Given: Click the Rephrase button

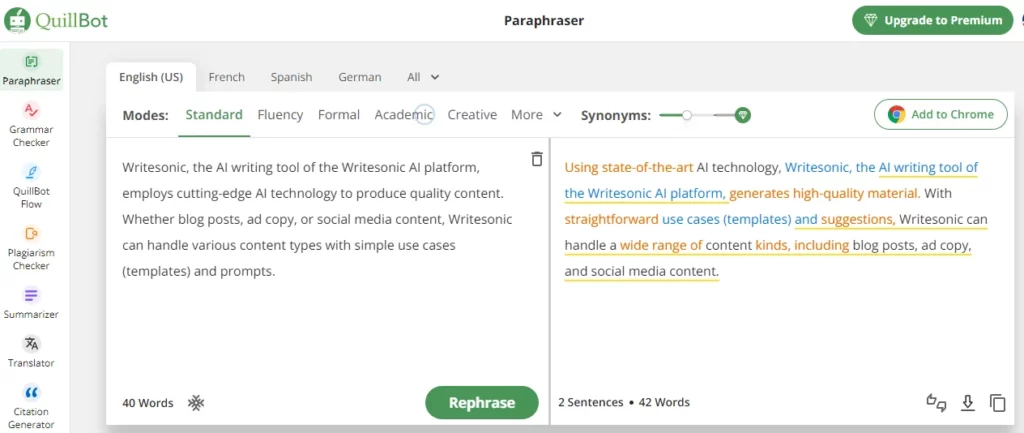Looking at the screenshot, I should pyautogui.click(x=482, y=403).
